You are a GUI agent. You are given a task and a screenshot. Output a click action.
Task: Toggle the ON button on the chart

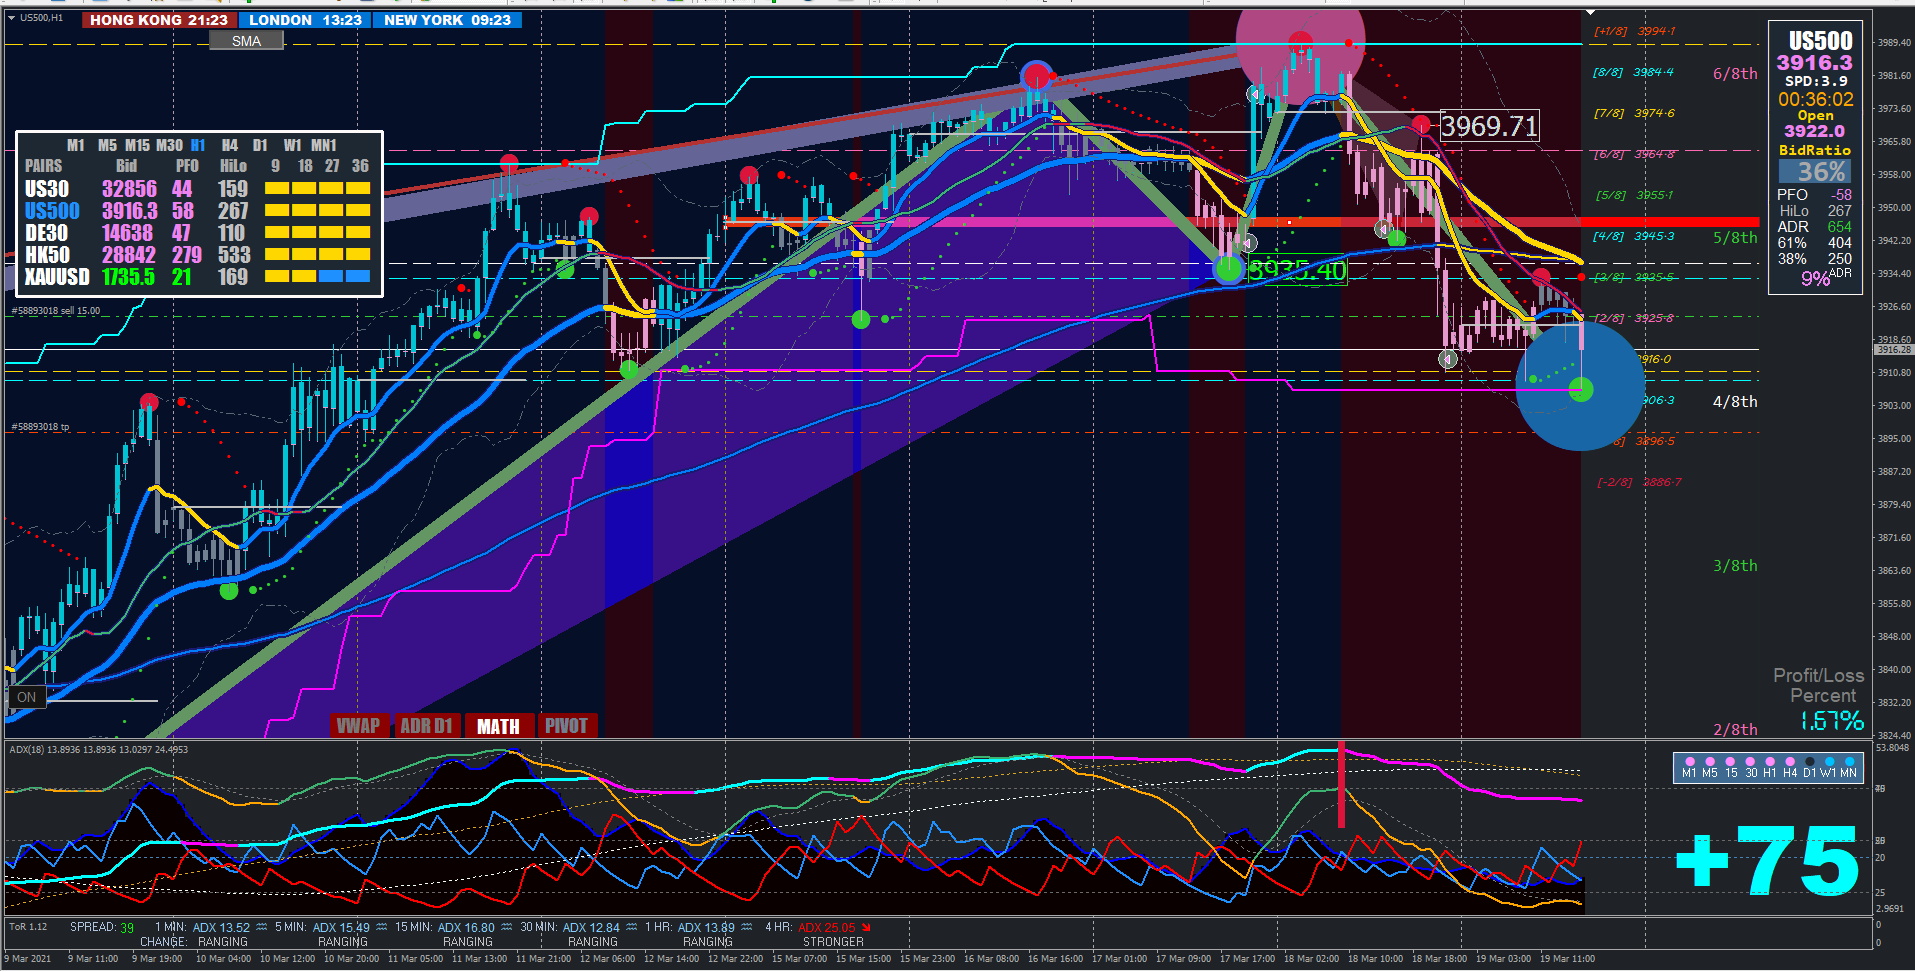pyautogui.click(x=27, y=697)
